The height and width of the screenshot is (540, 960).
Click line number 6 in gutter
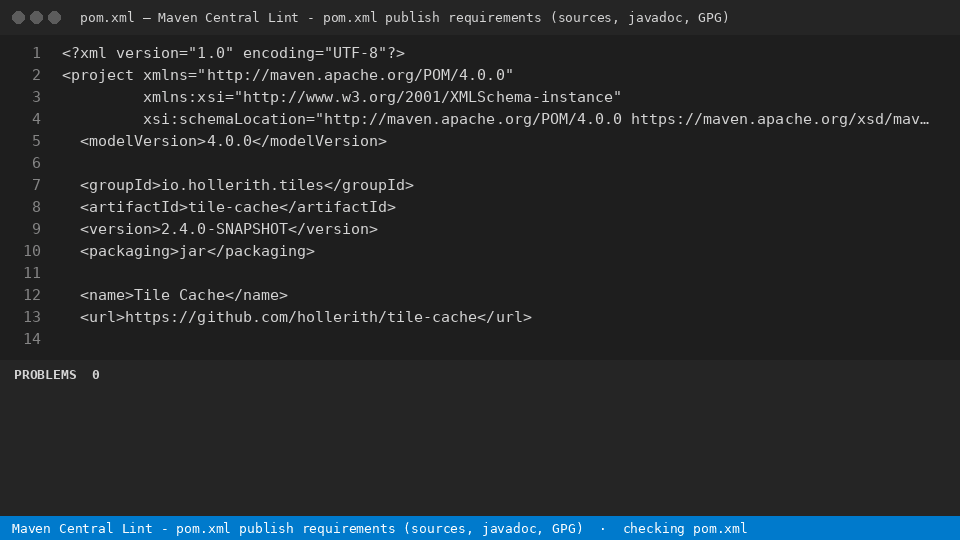tap(36, 163)
